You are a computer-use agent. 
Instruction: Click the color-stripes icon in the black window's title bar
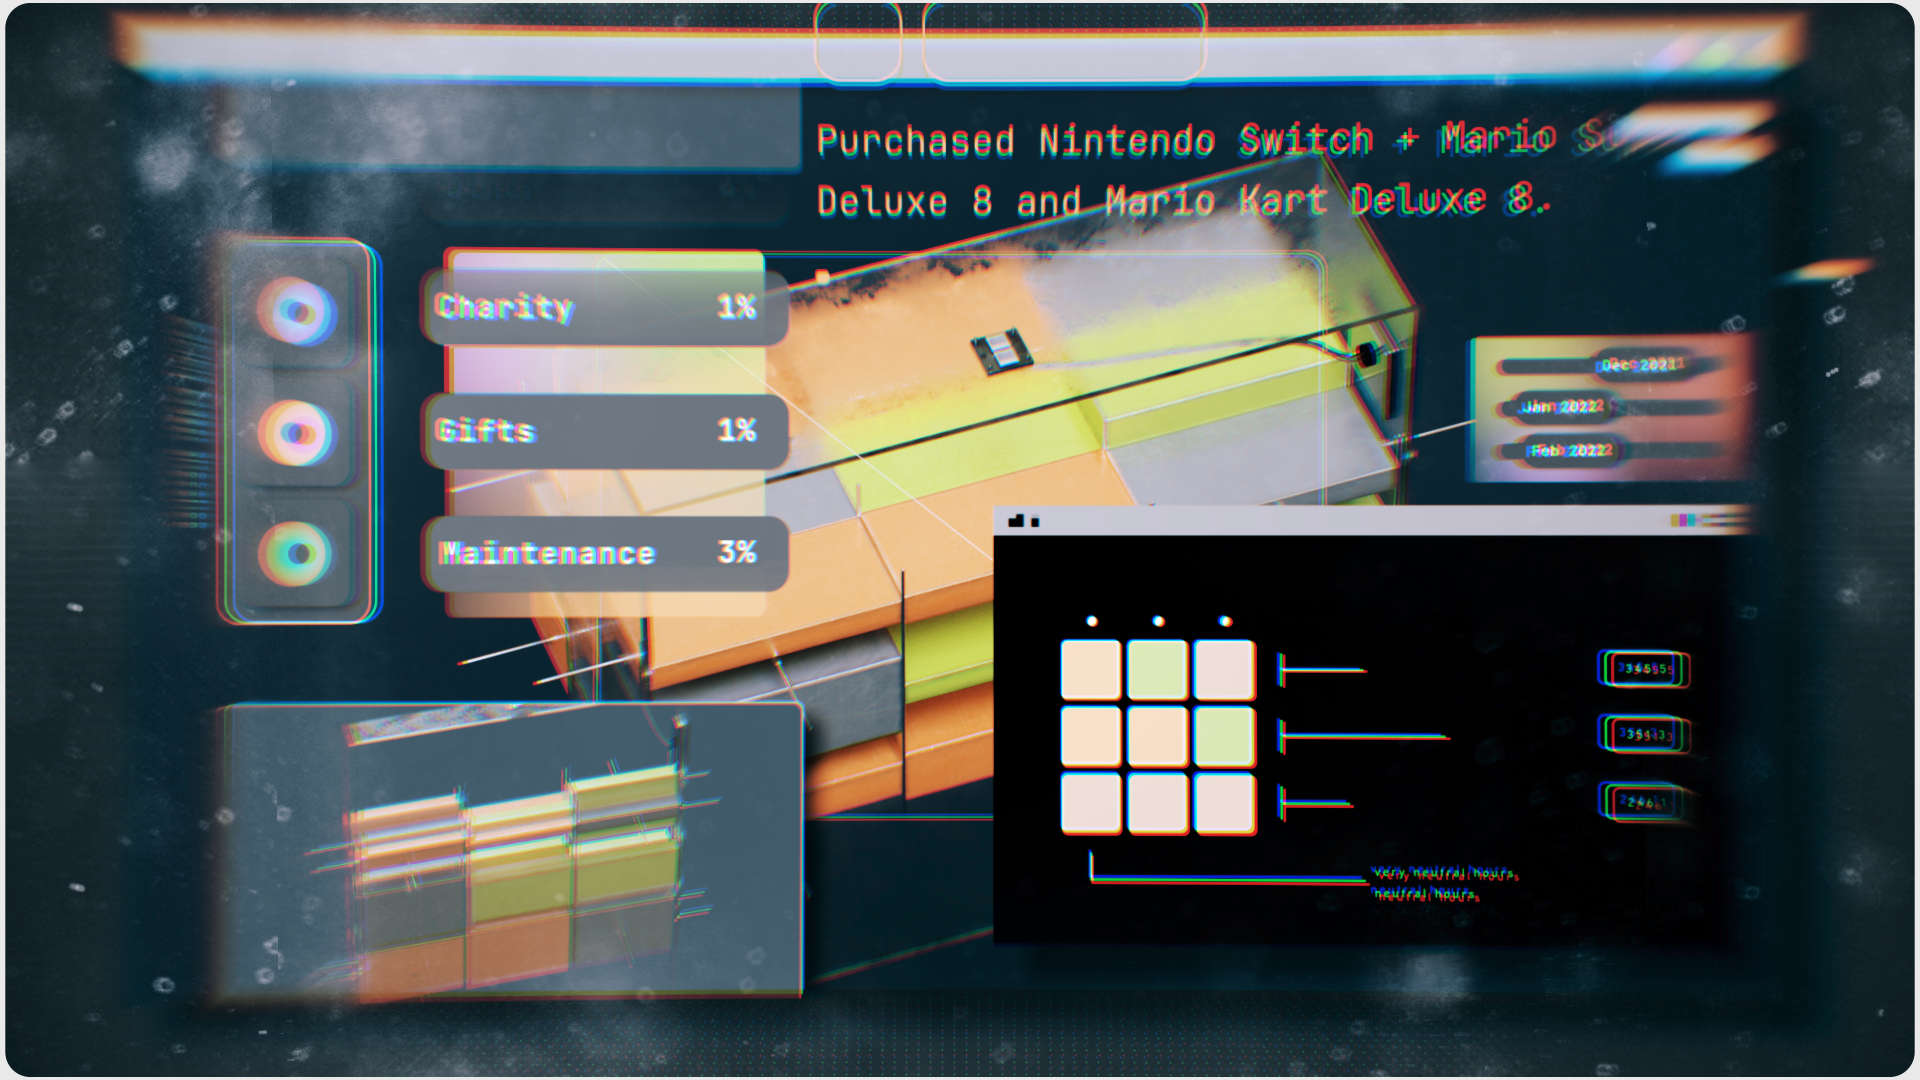point(1684,520)
